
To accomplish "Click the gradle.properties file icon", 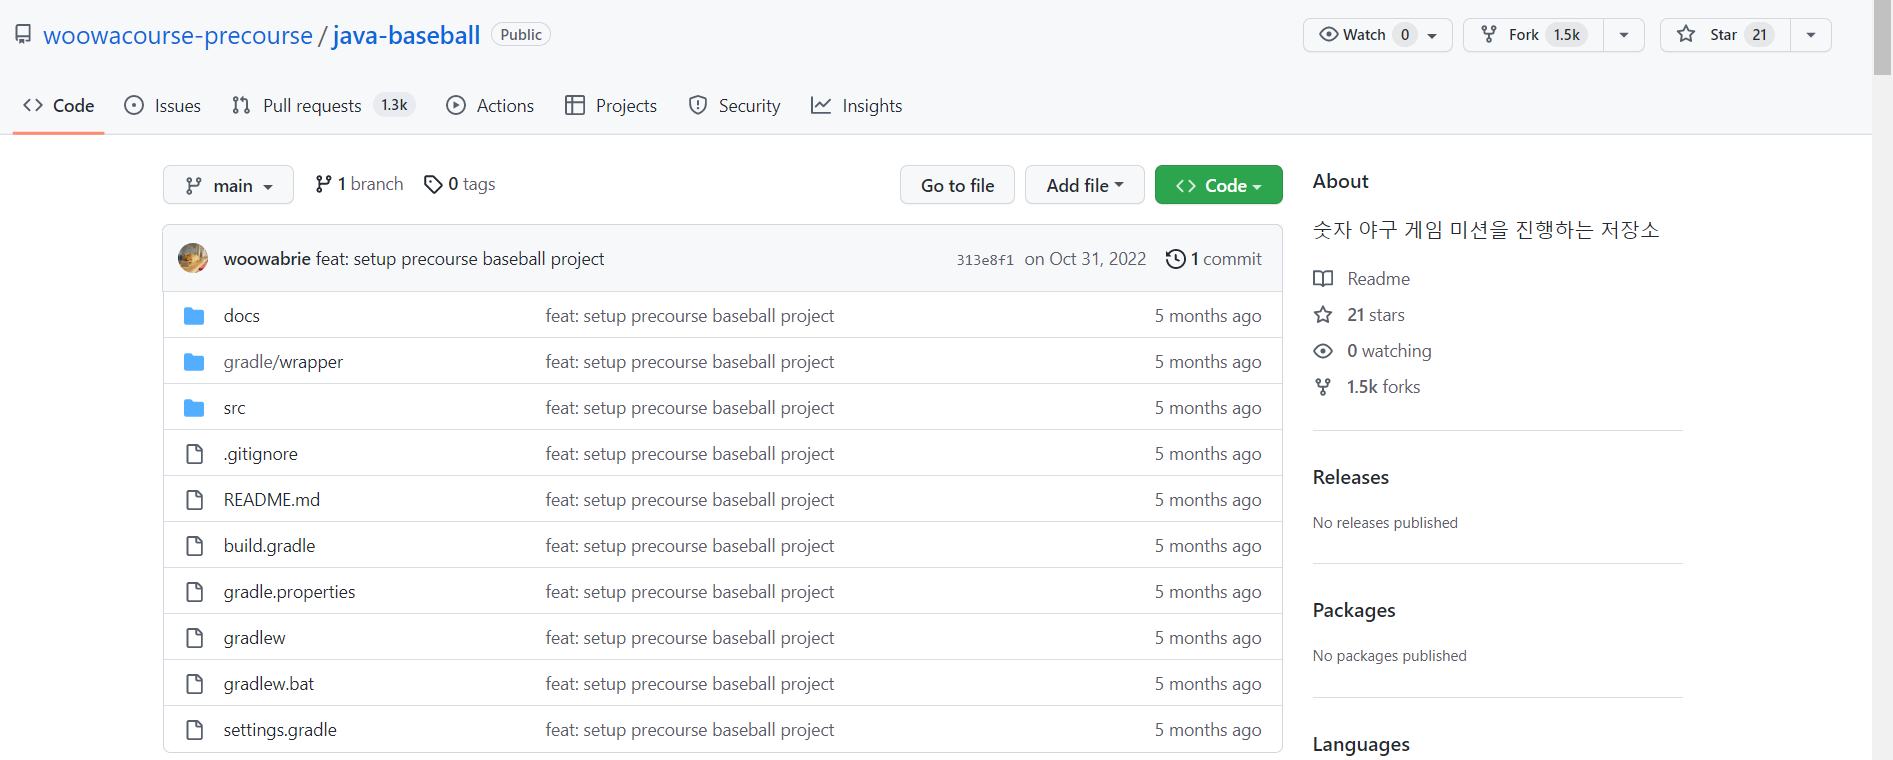I will point(195,592).
